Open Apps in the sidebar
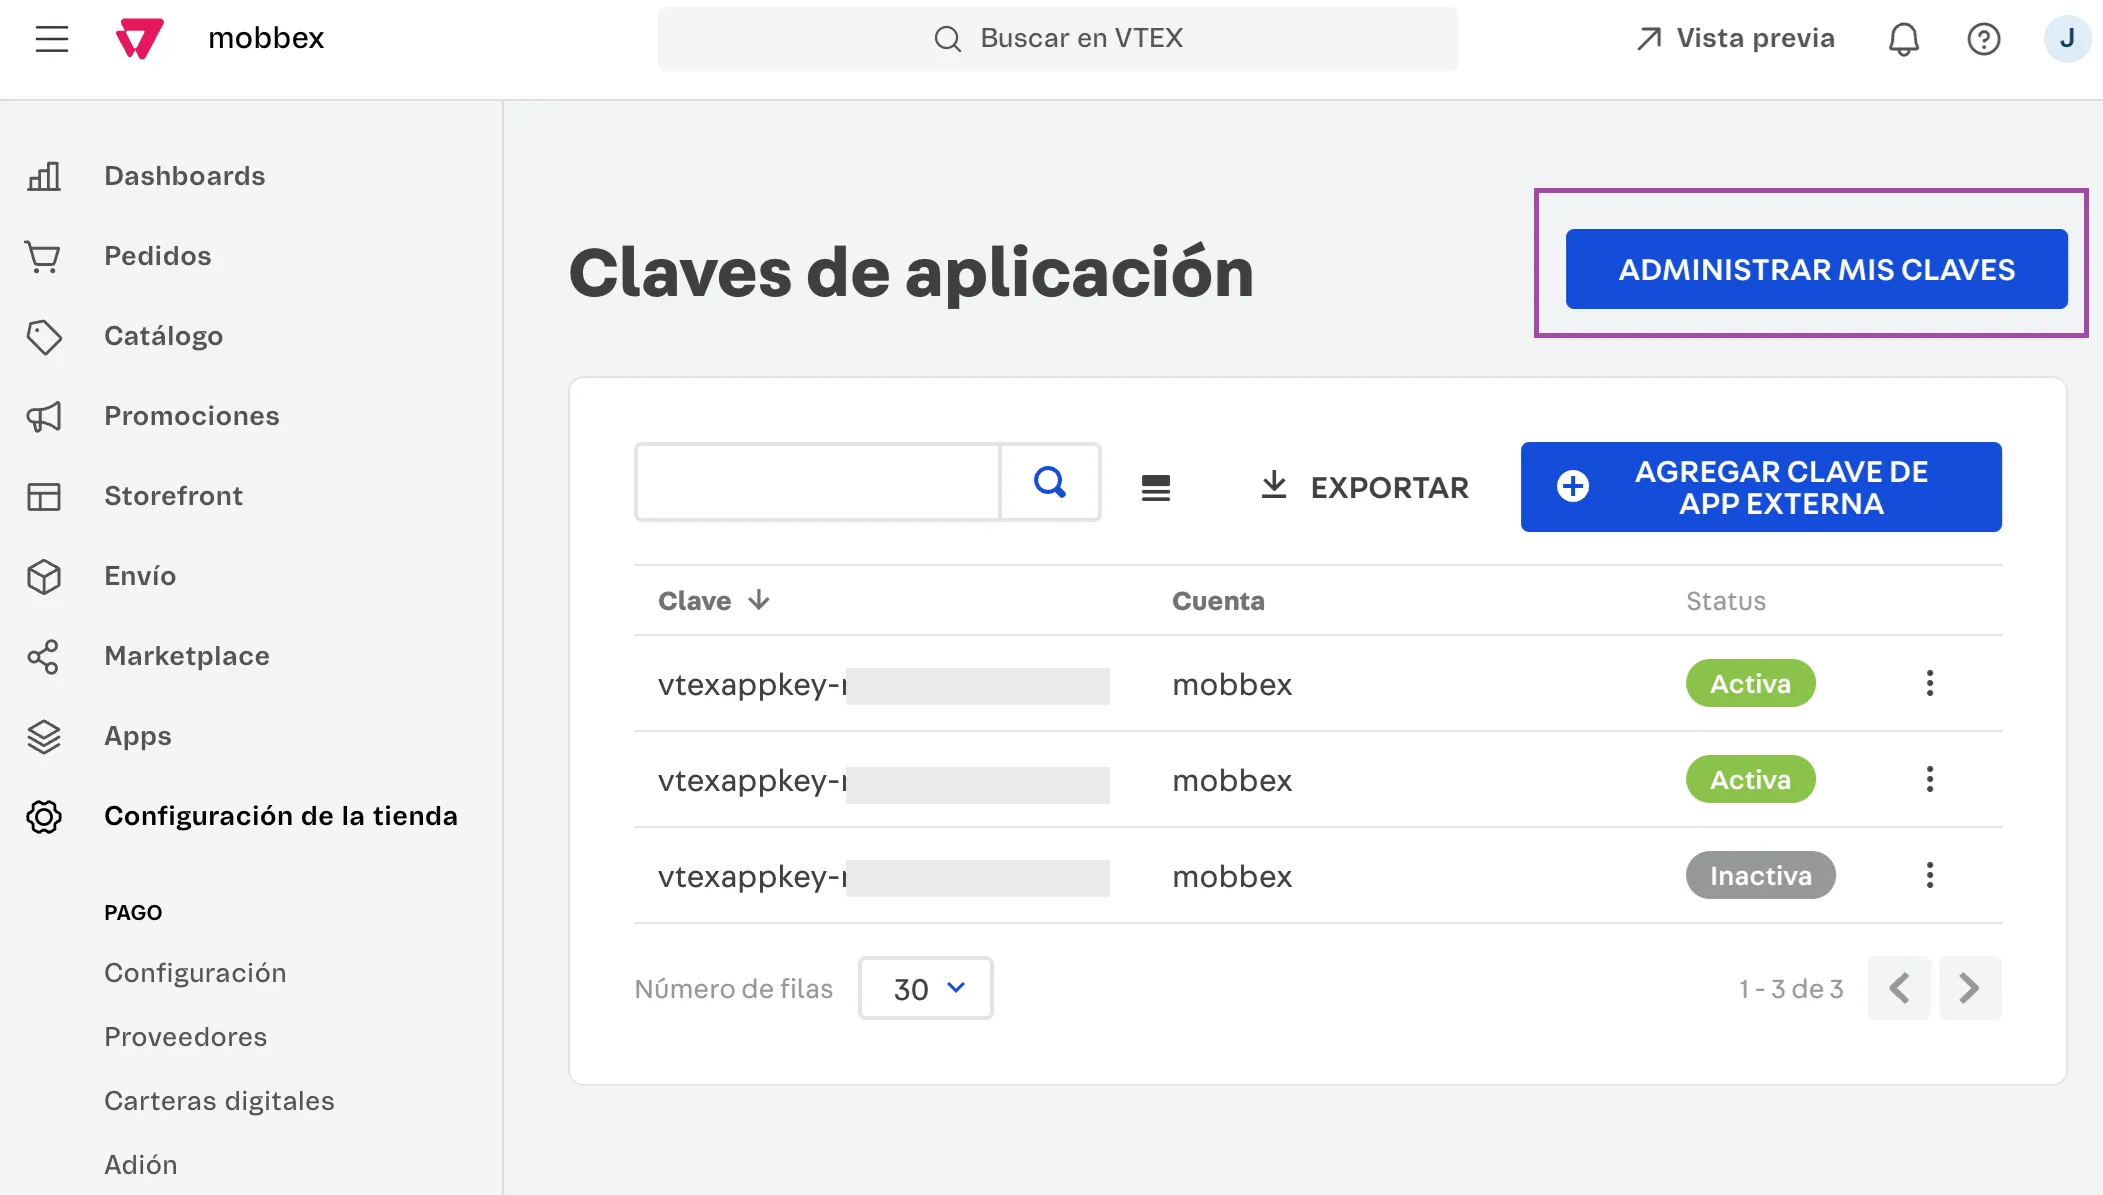 click(138, 737)
